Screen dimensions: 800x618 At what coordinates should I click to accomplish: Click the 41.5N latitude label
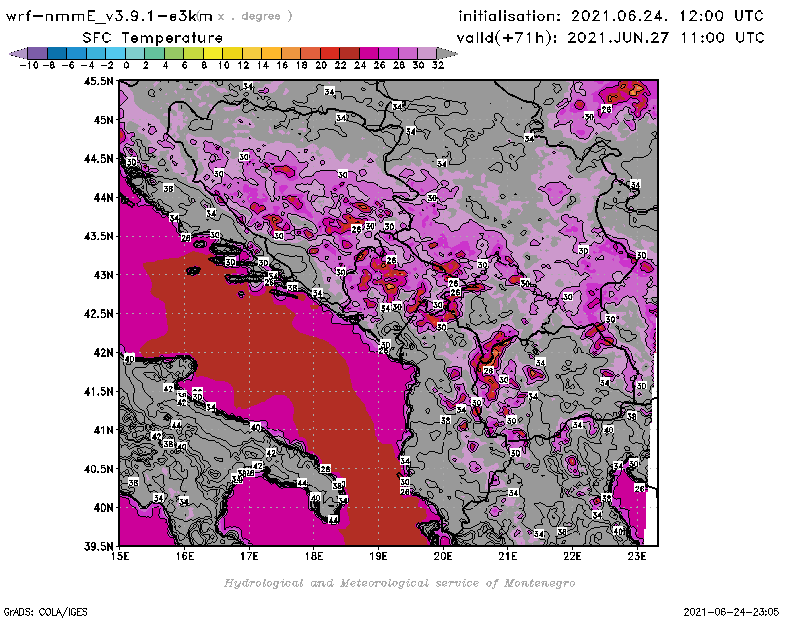tap(98, 391)
